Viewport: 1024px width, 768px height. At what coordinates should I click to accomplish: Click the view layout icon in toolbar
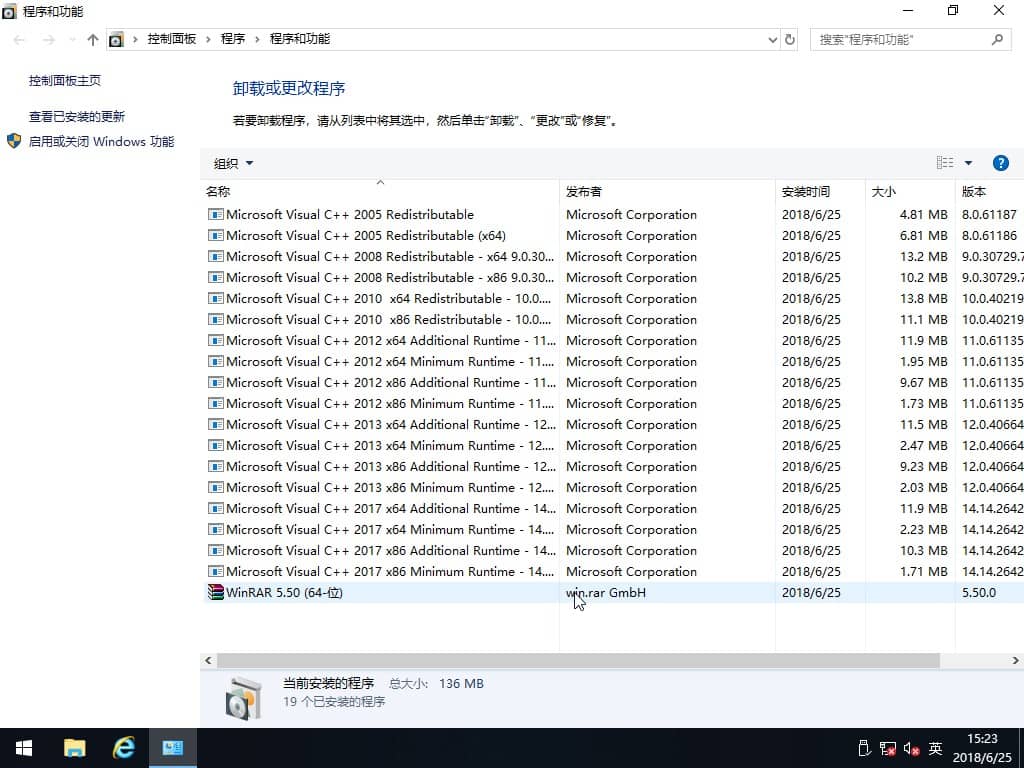944,163
